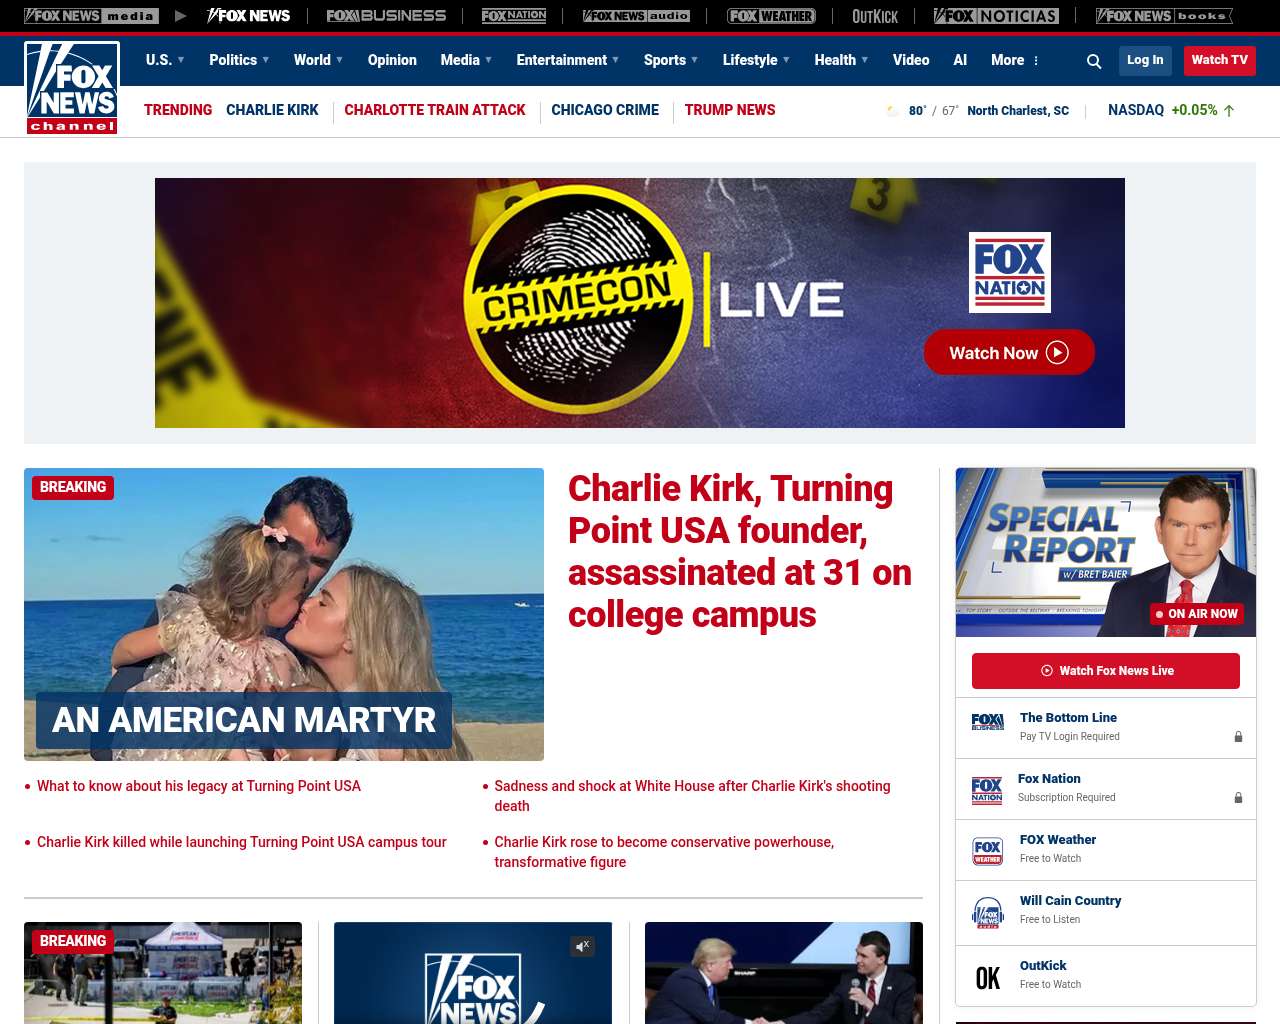Open the search magnifier icon

(x=1094, y=61)
